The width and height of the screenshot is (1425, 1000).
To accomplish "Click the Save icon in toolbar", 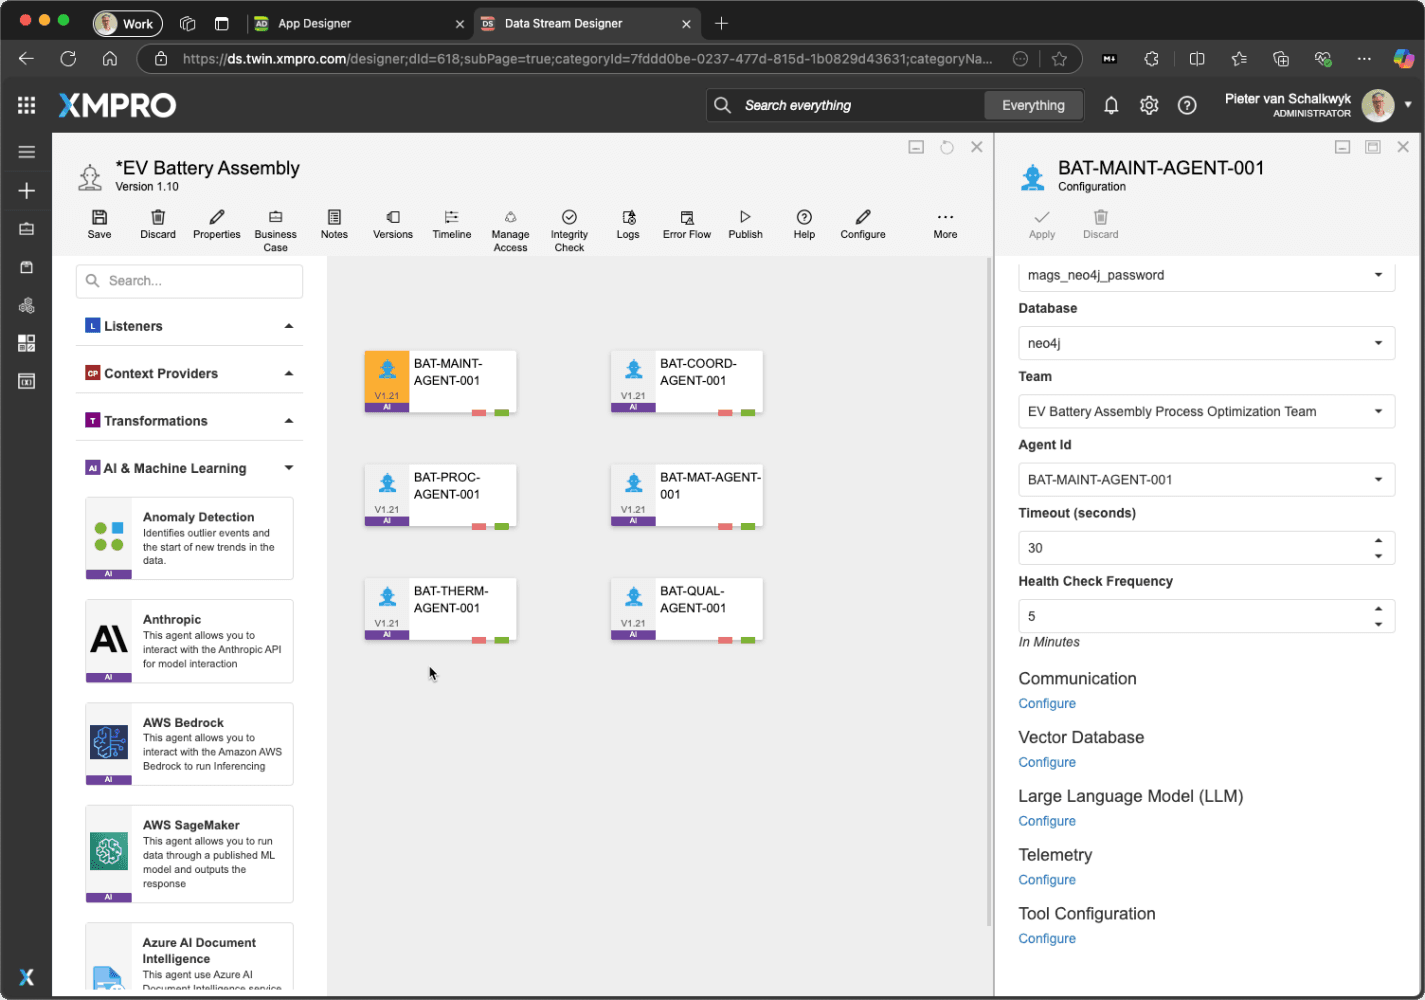I will pos(99,224).
